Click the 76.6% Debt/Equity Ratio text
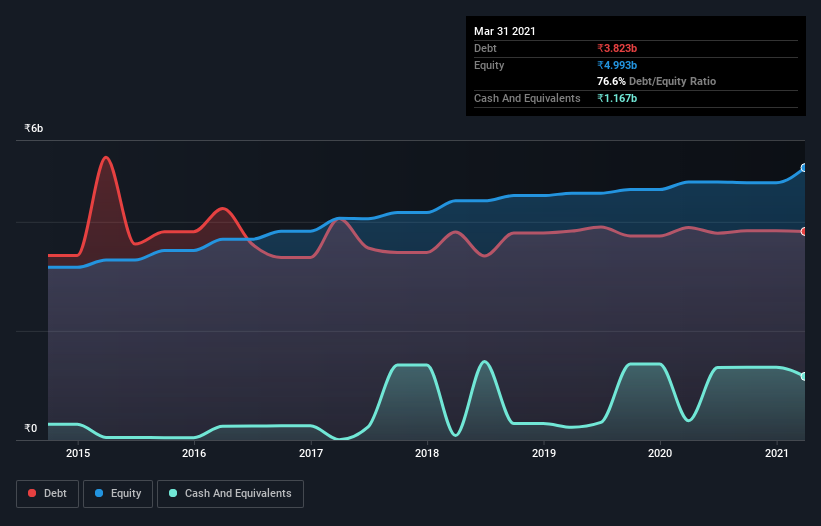This screenshot has height=526, width=821. coord(657,81)
